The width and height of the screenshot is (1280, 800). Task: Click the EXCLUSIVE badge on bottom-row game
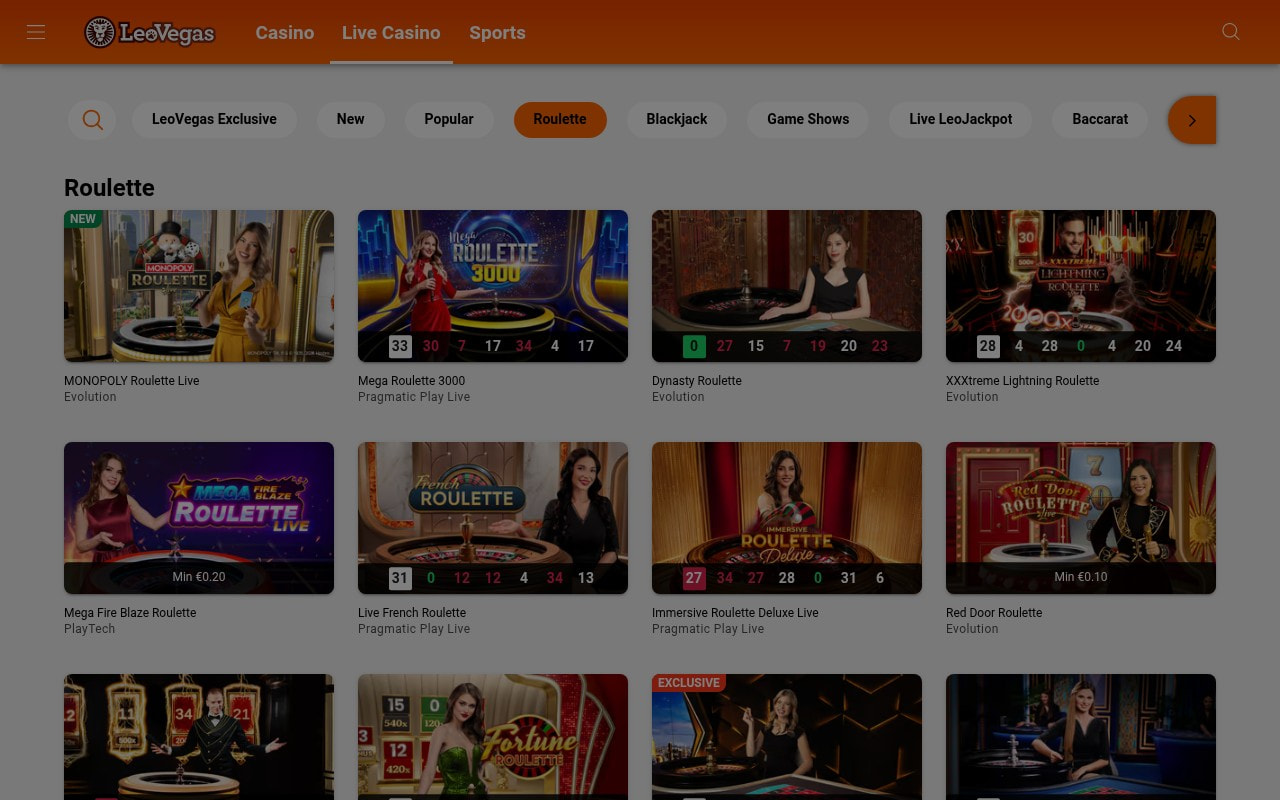click(x=689, y=683)
